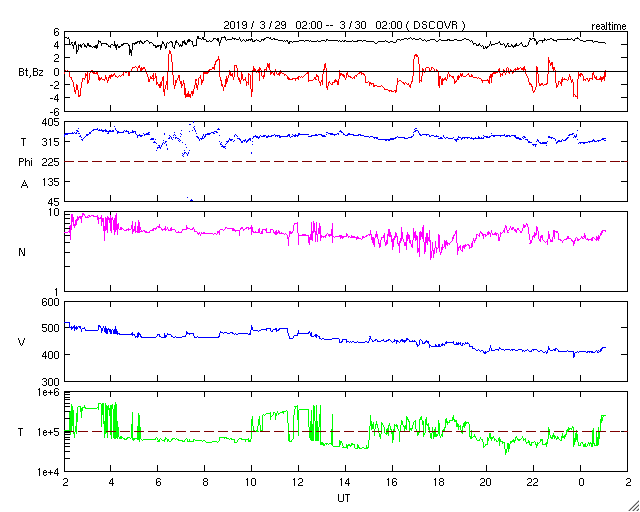Click the '135' tick on Phi axis

(51, 182)
